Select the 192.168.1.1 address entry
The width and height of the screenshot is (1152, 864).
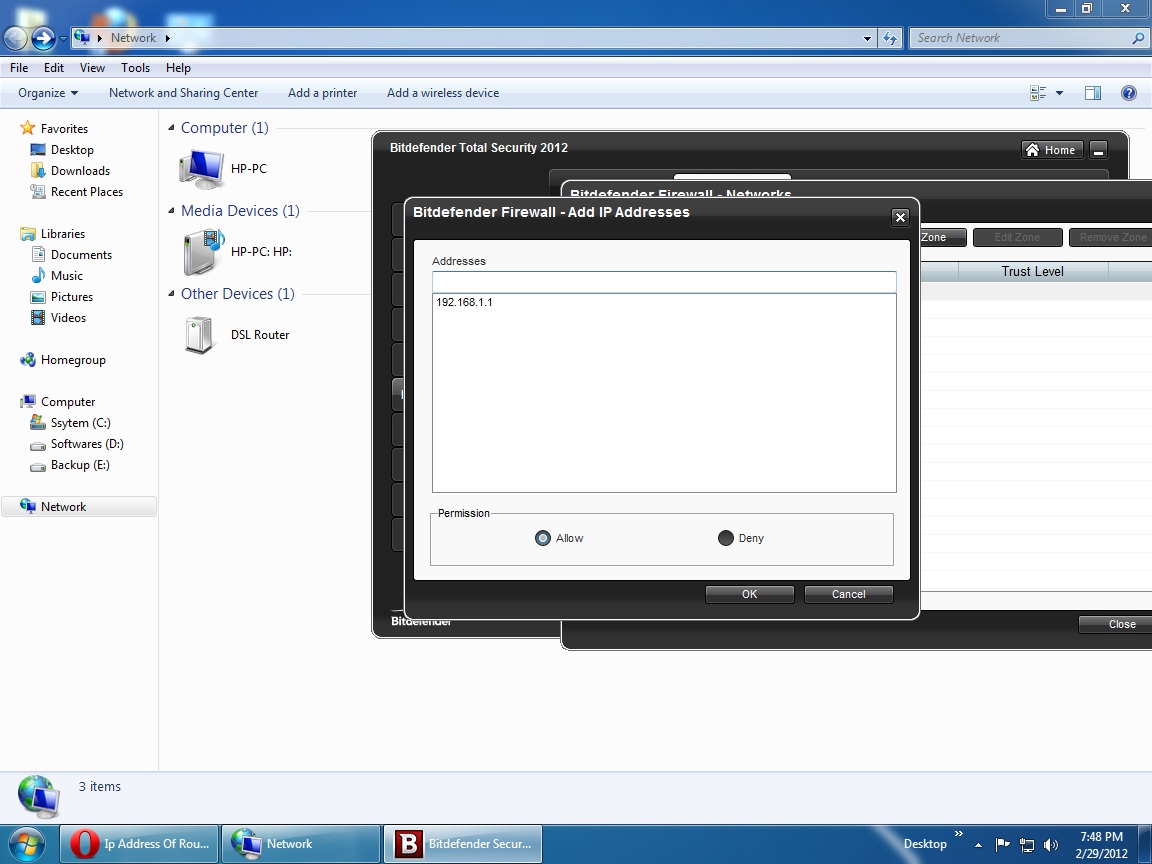464,302
